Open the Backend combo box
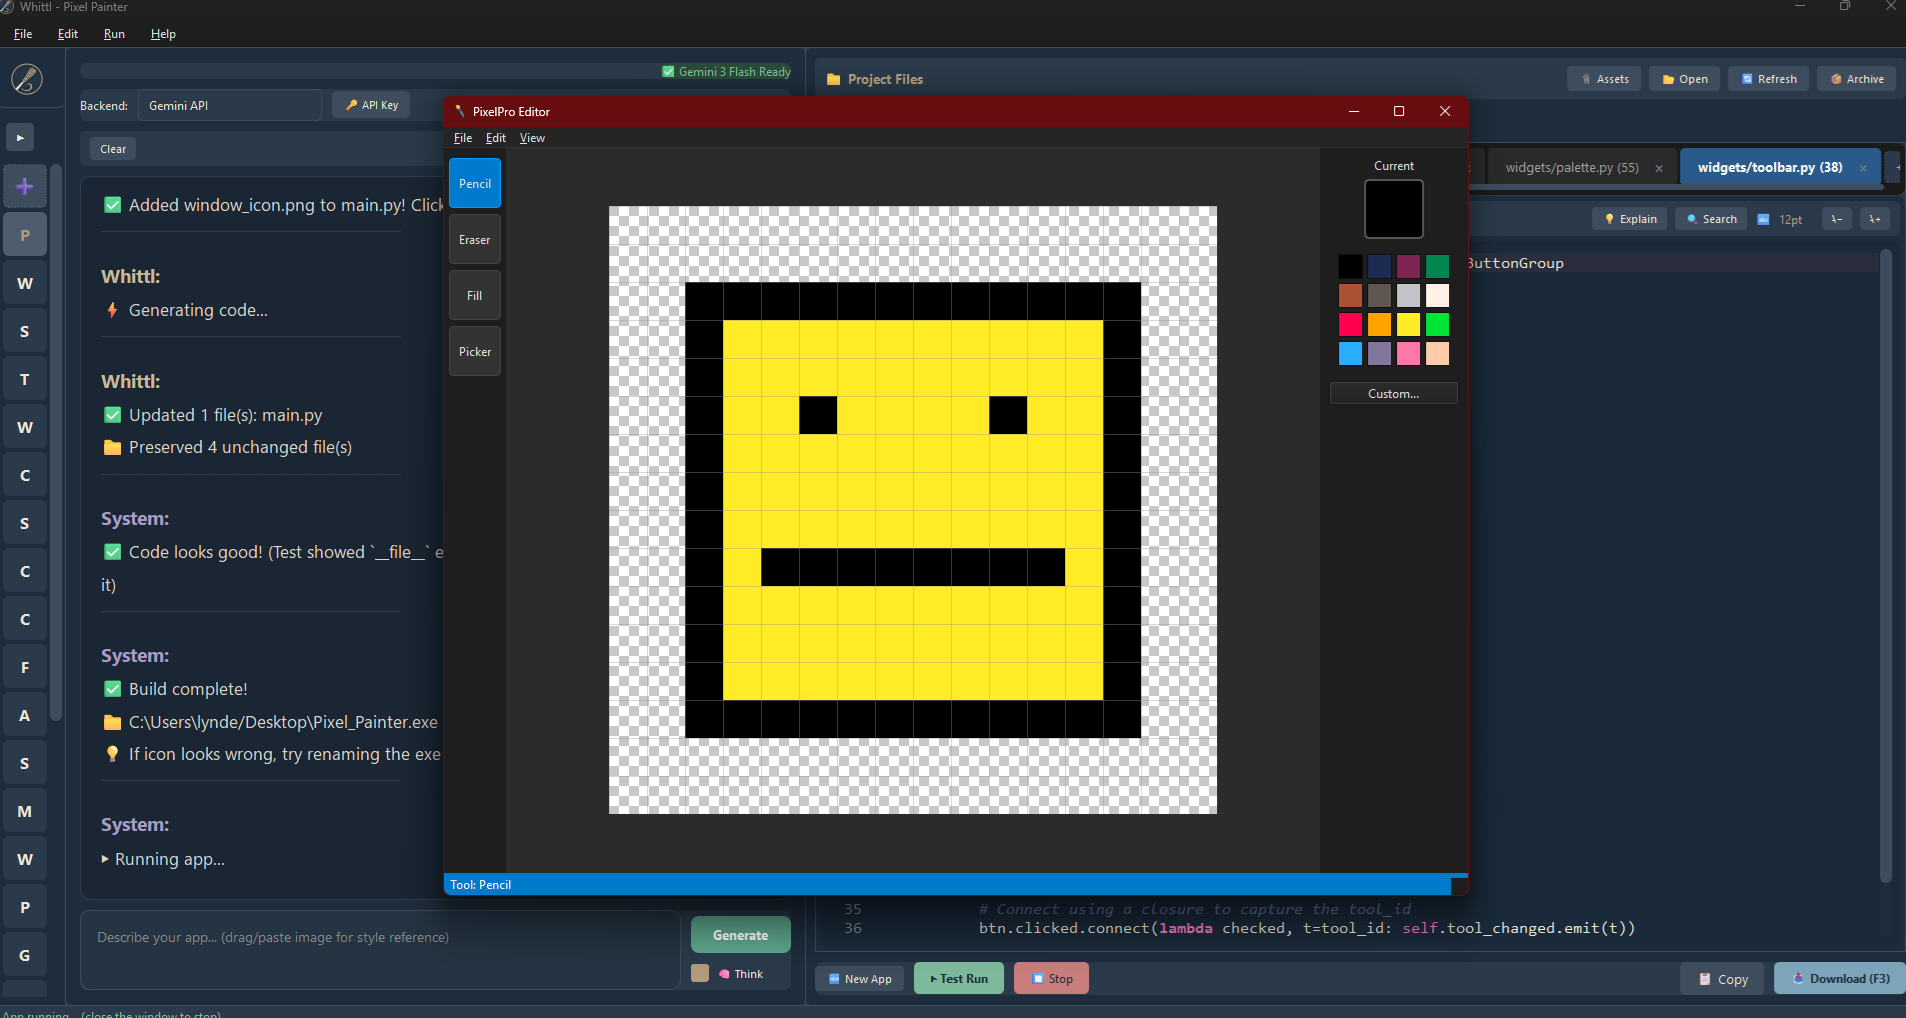The height and width of the screenshot is (1018, 1906). pyautogui.click(x=229, y=105)
